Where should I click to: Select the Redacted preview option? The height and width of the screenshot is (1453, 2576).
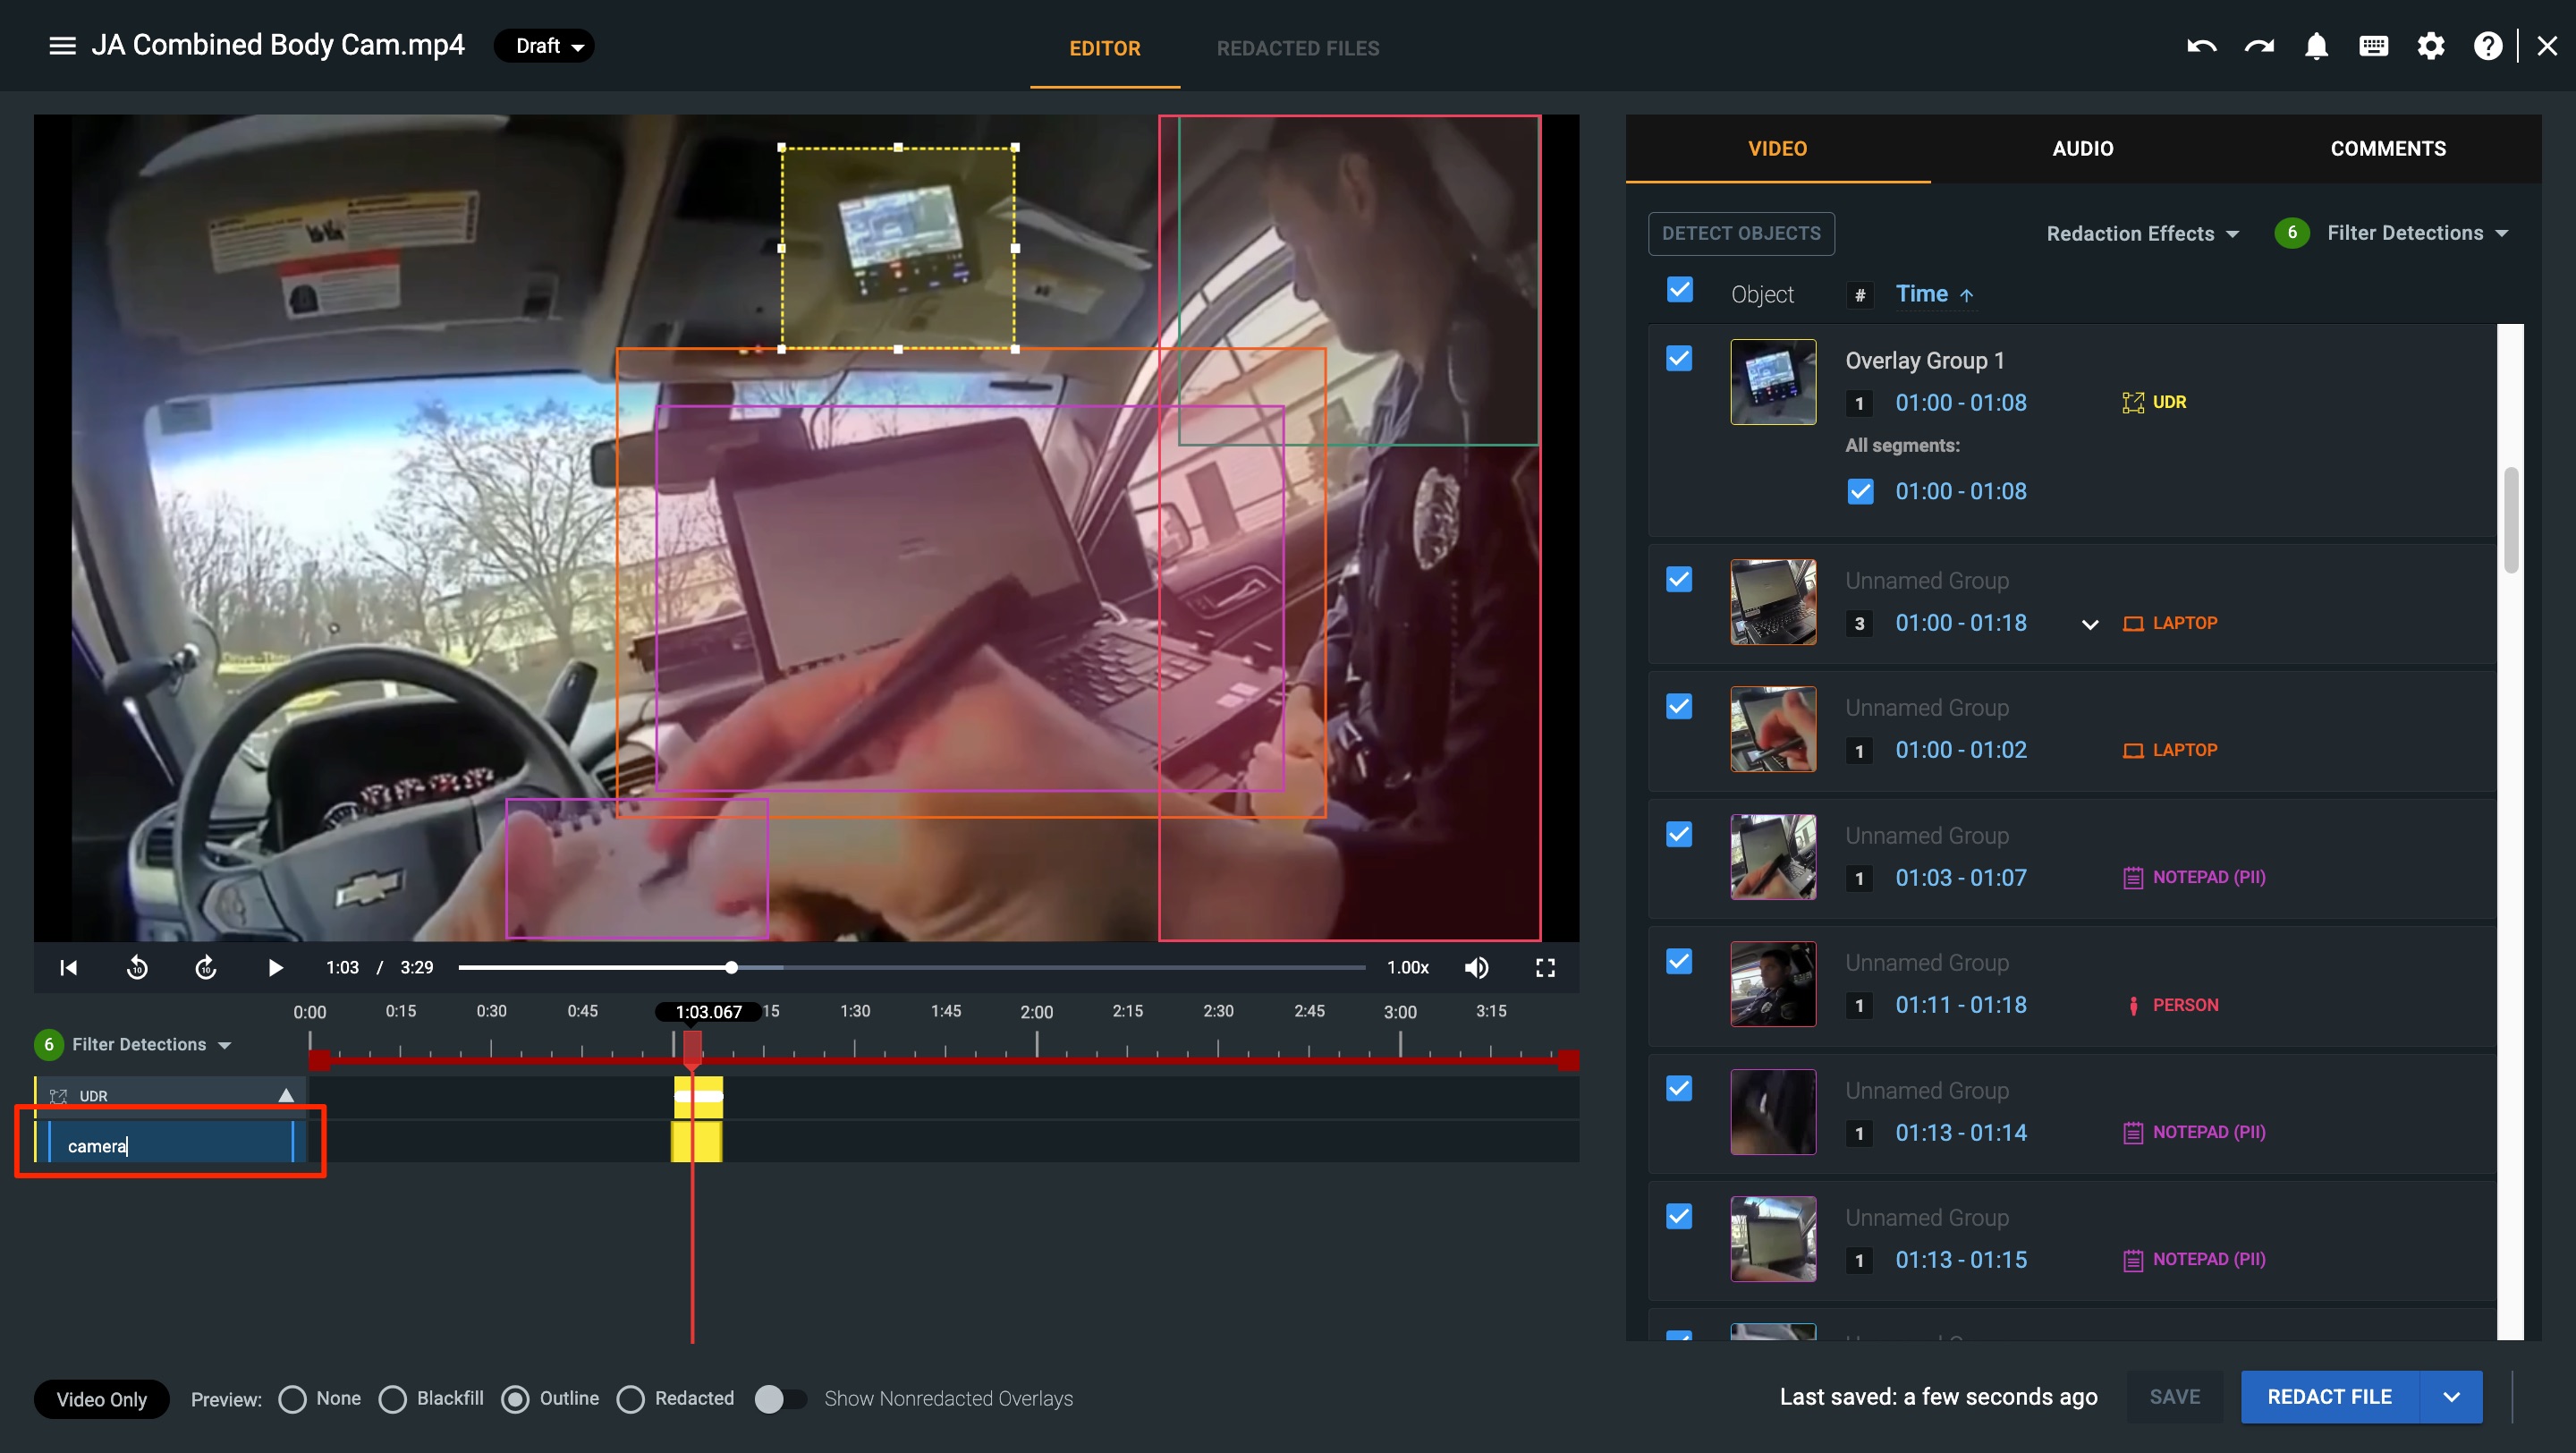click(x=631, y=1399)
